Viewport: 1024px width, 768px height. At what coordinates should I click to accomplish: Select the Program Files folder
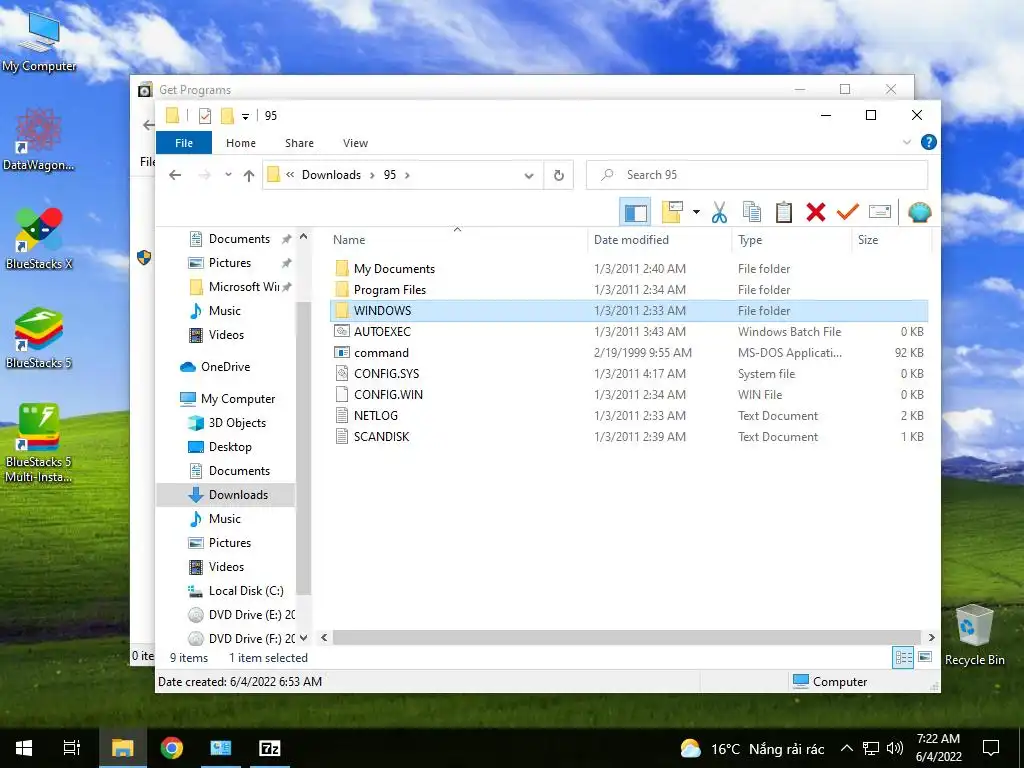click(x=389, y=290)
